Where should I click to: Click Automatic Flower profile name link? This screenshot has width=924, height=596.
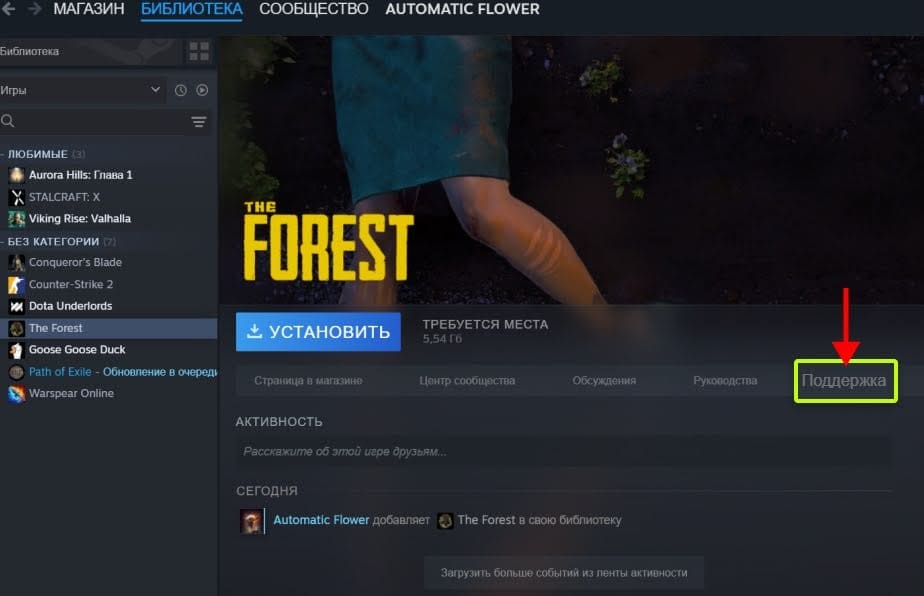tap(321, 520)
